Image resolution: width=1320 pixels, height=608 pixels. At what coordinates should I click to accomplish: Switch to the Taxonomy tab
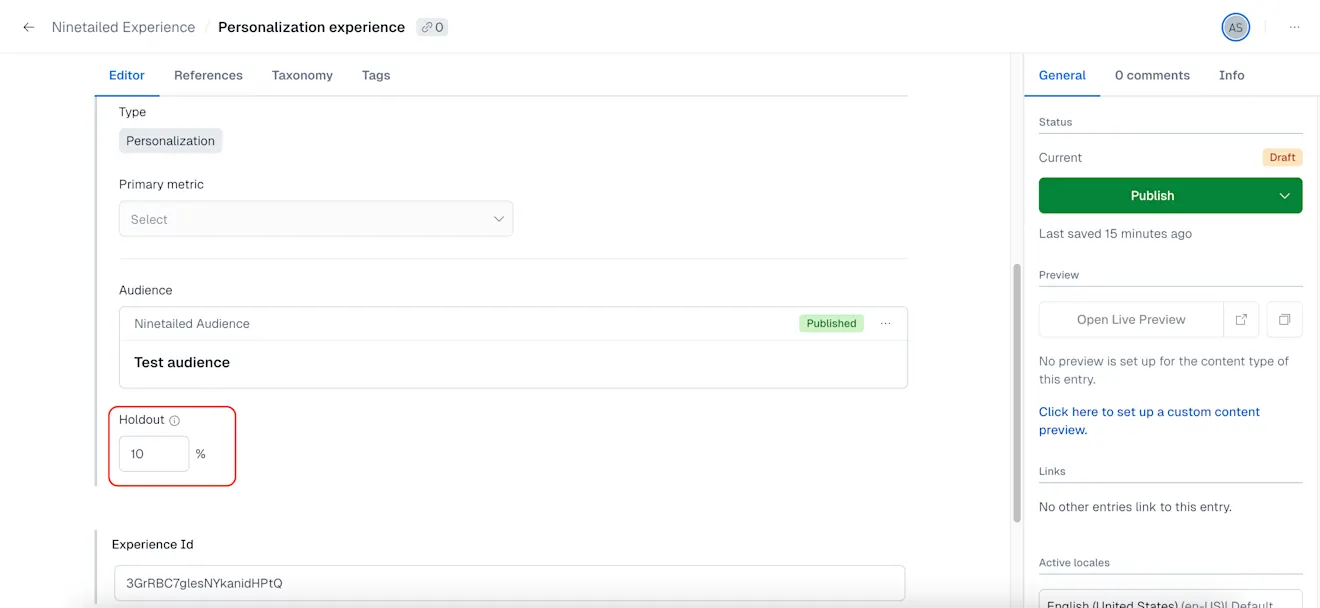[x=301, y=74]
